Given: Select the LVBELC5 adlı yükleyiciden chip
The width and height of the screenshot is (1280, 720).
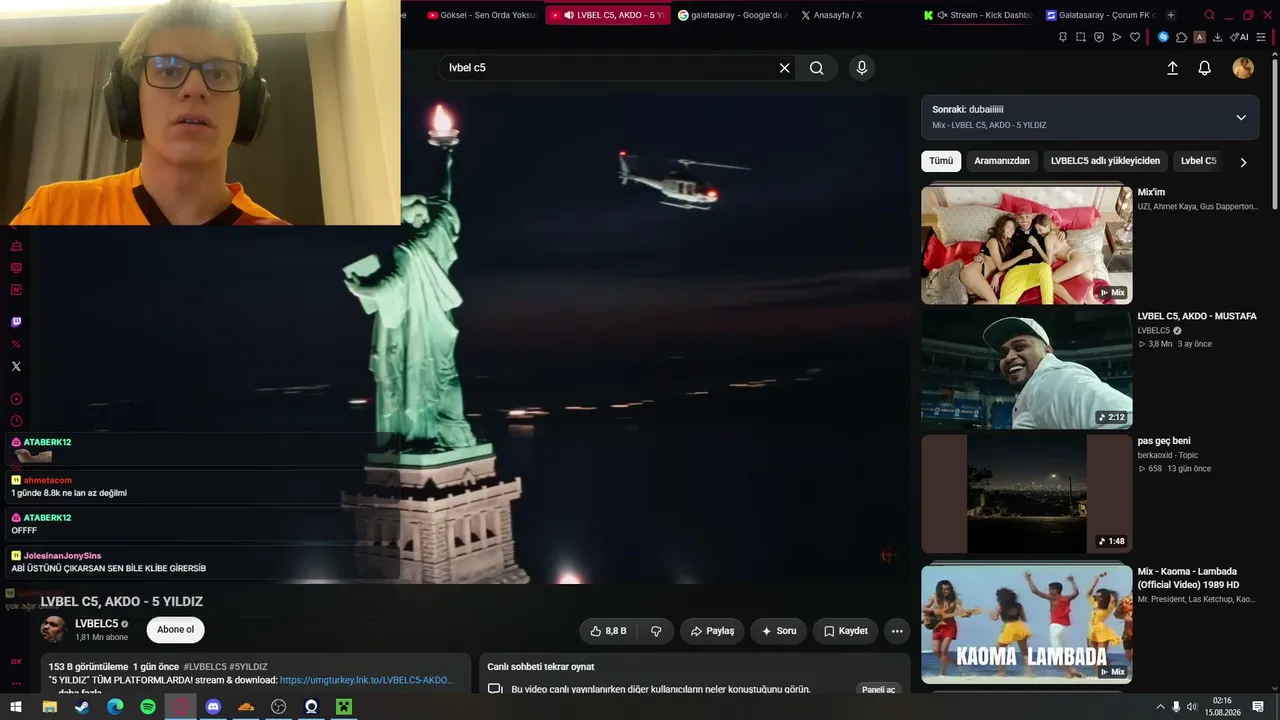Looking at the screenshot, I should point(1105,161).
